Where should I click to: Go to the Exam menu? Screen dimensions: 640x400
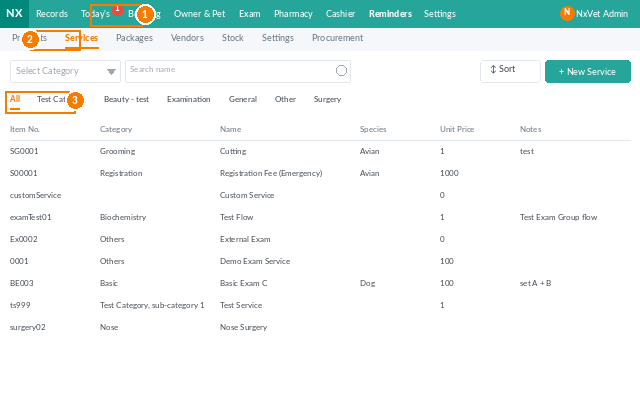point(249,14)
